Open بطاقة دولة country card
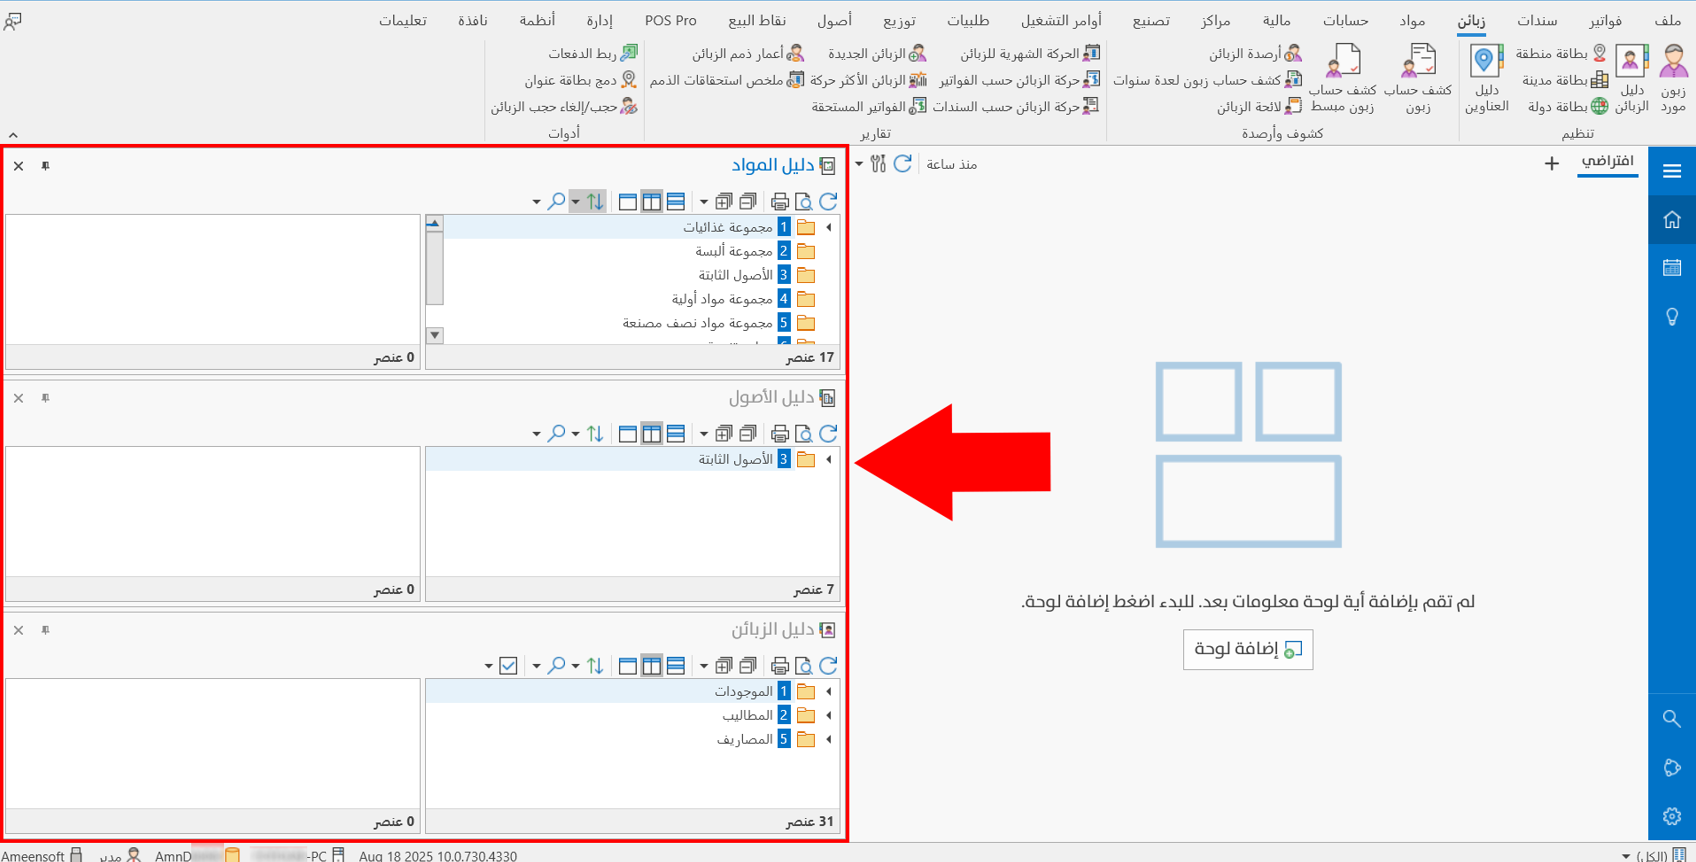 [x=1567, y=106]
